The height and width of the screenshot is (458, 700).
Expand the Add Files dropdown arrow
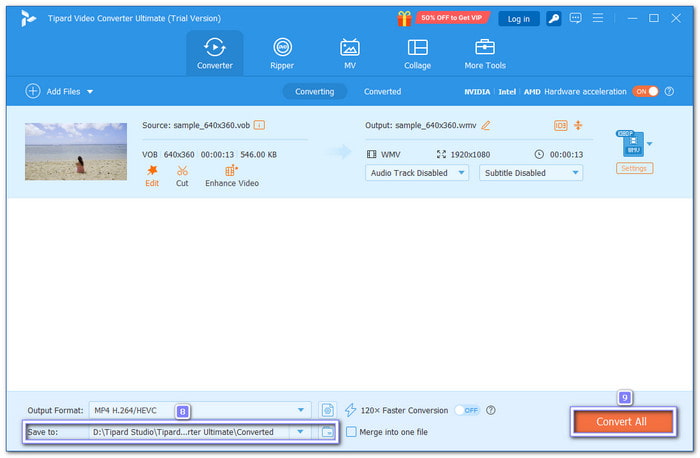90,92
